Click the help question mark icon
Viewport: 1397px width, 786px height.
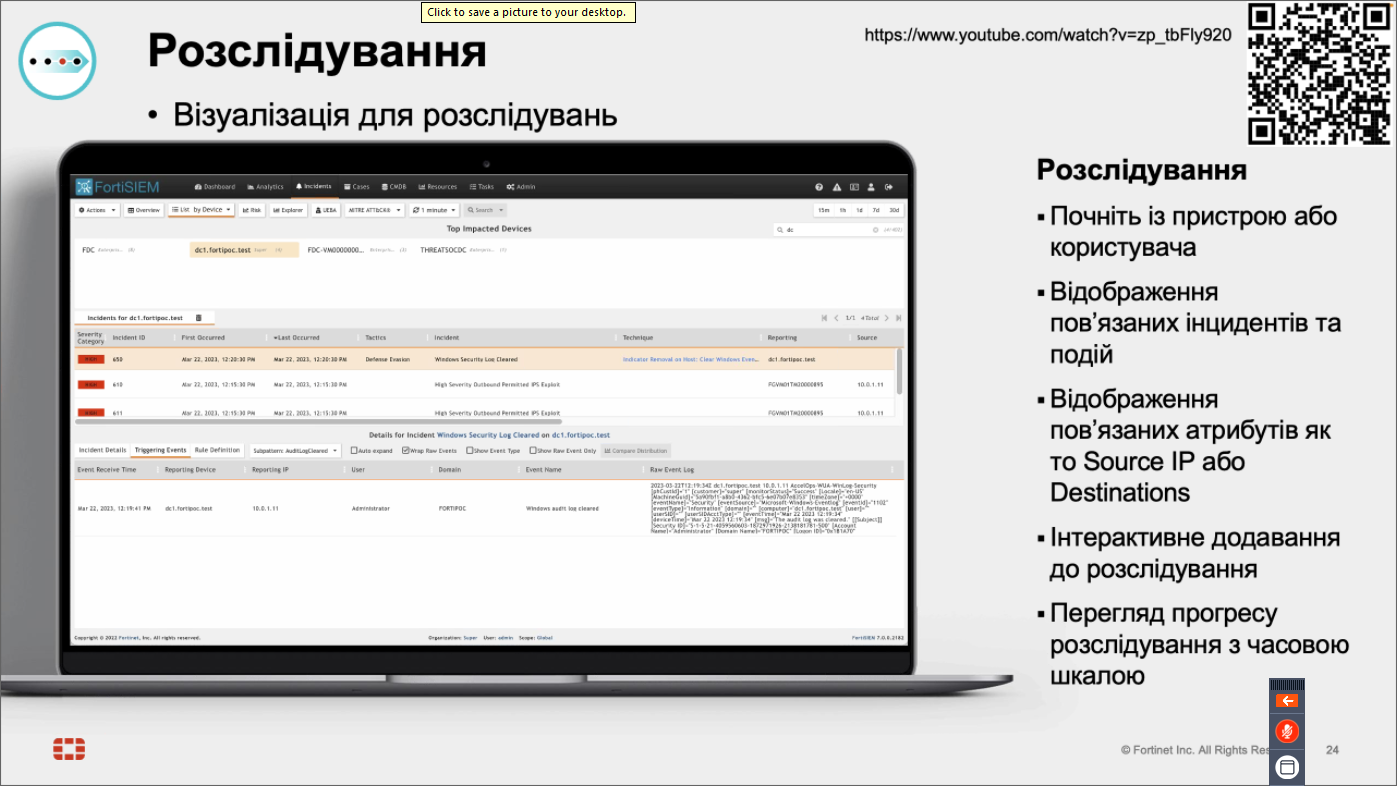point(819,187)
